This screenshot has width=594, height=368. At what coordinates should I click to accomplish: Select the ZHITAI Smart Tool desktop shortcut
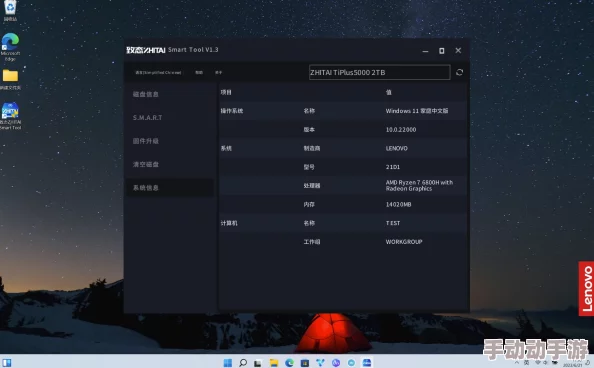10,116
